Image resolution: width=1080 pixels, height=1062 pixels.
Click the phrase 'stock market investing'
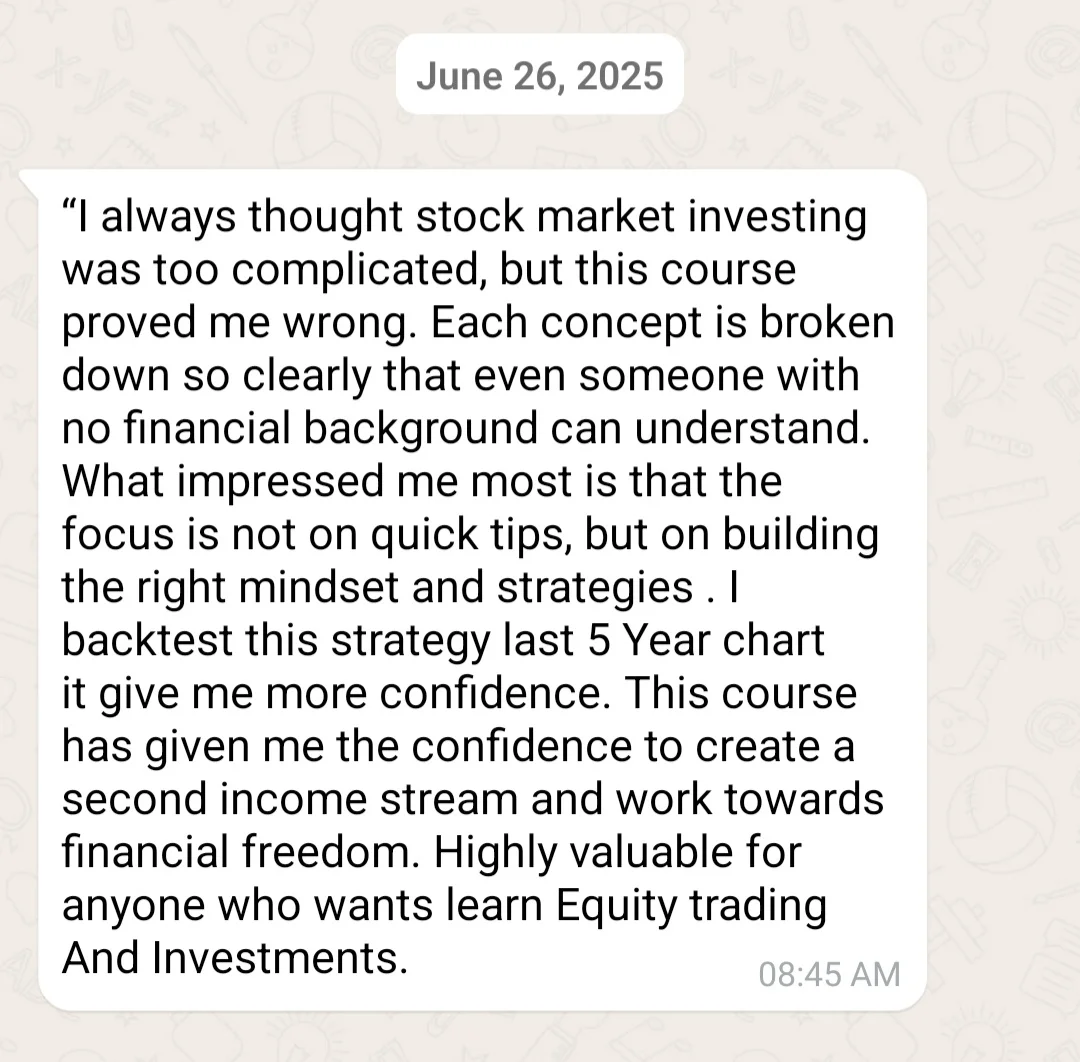tap(557, 218)
